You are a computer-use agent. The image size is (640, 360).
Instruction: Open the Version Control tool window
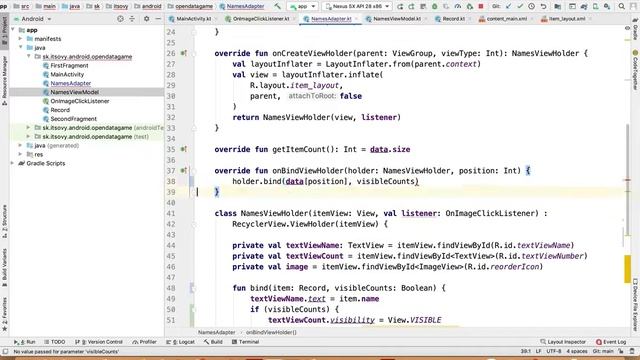pos(99,342)
